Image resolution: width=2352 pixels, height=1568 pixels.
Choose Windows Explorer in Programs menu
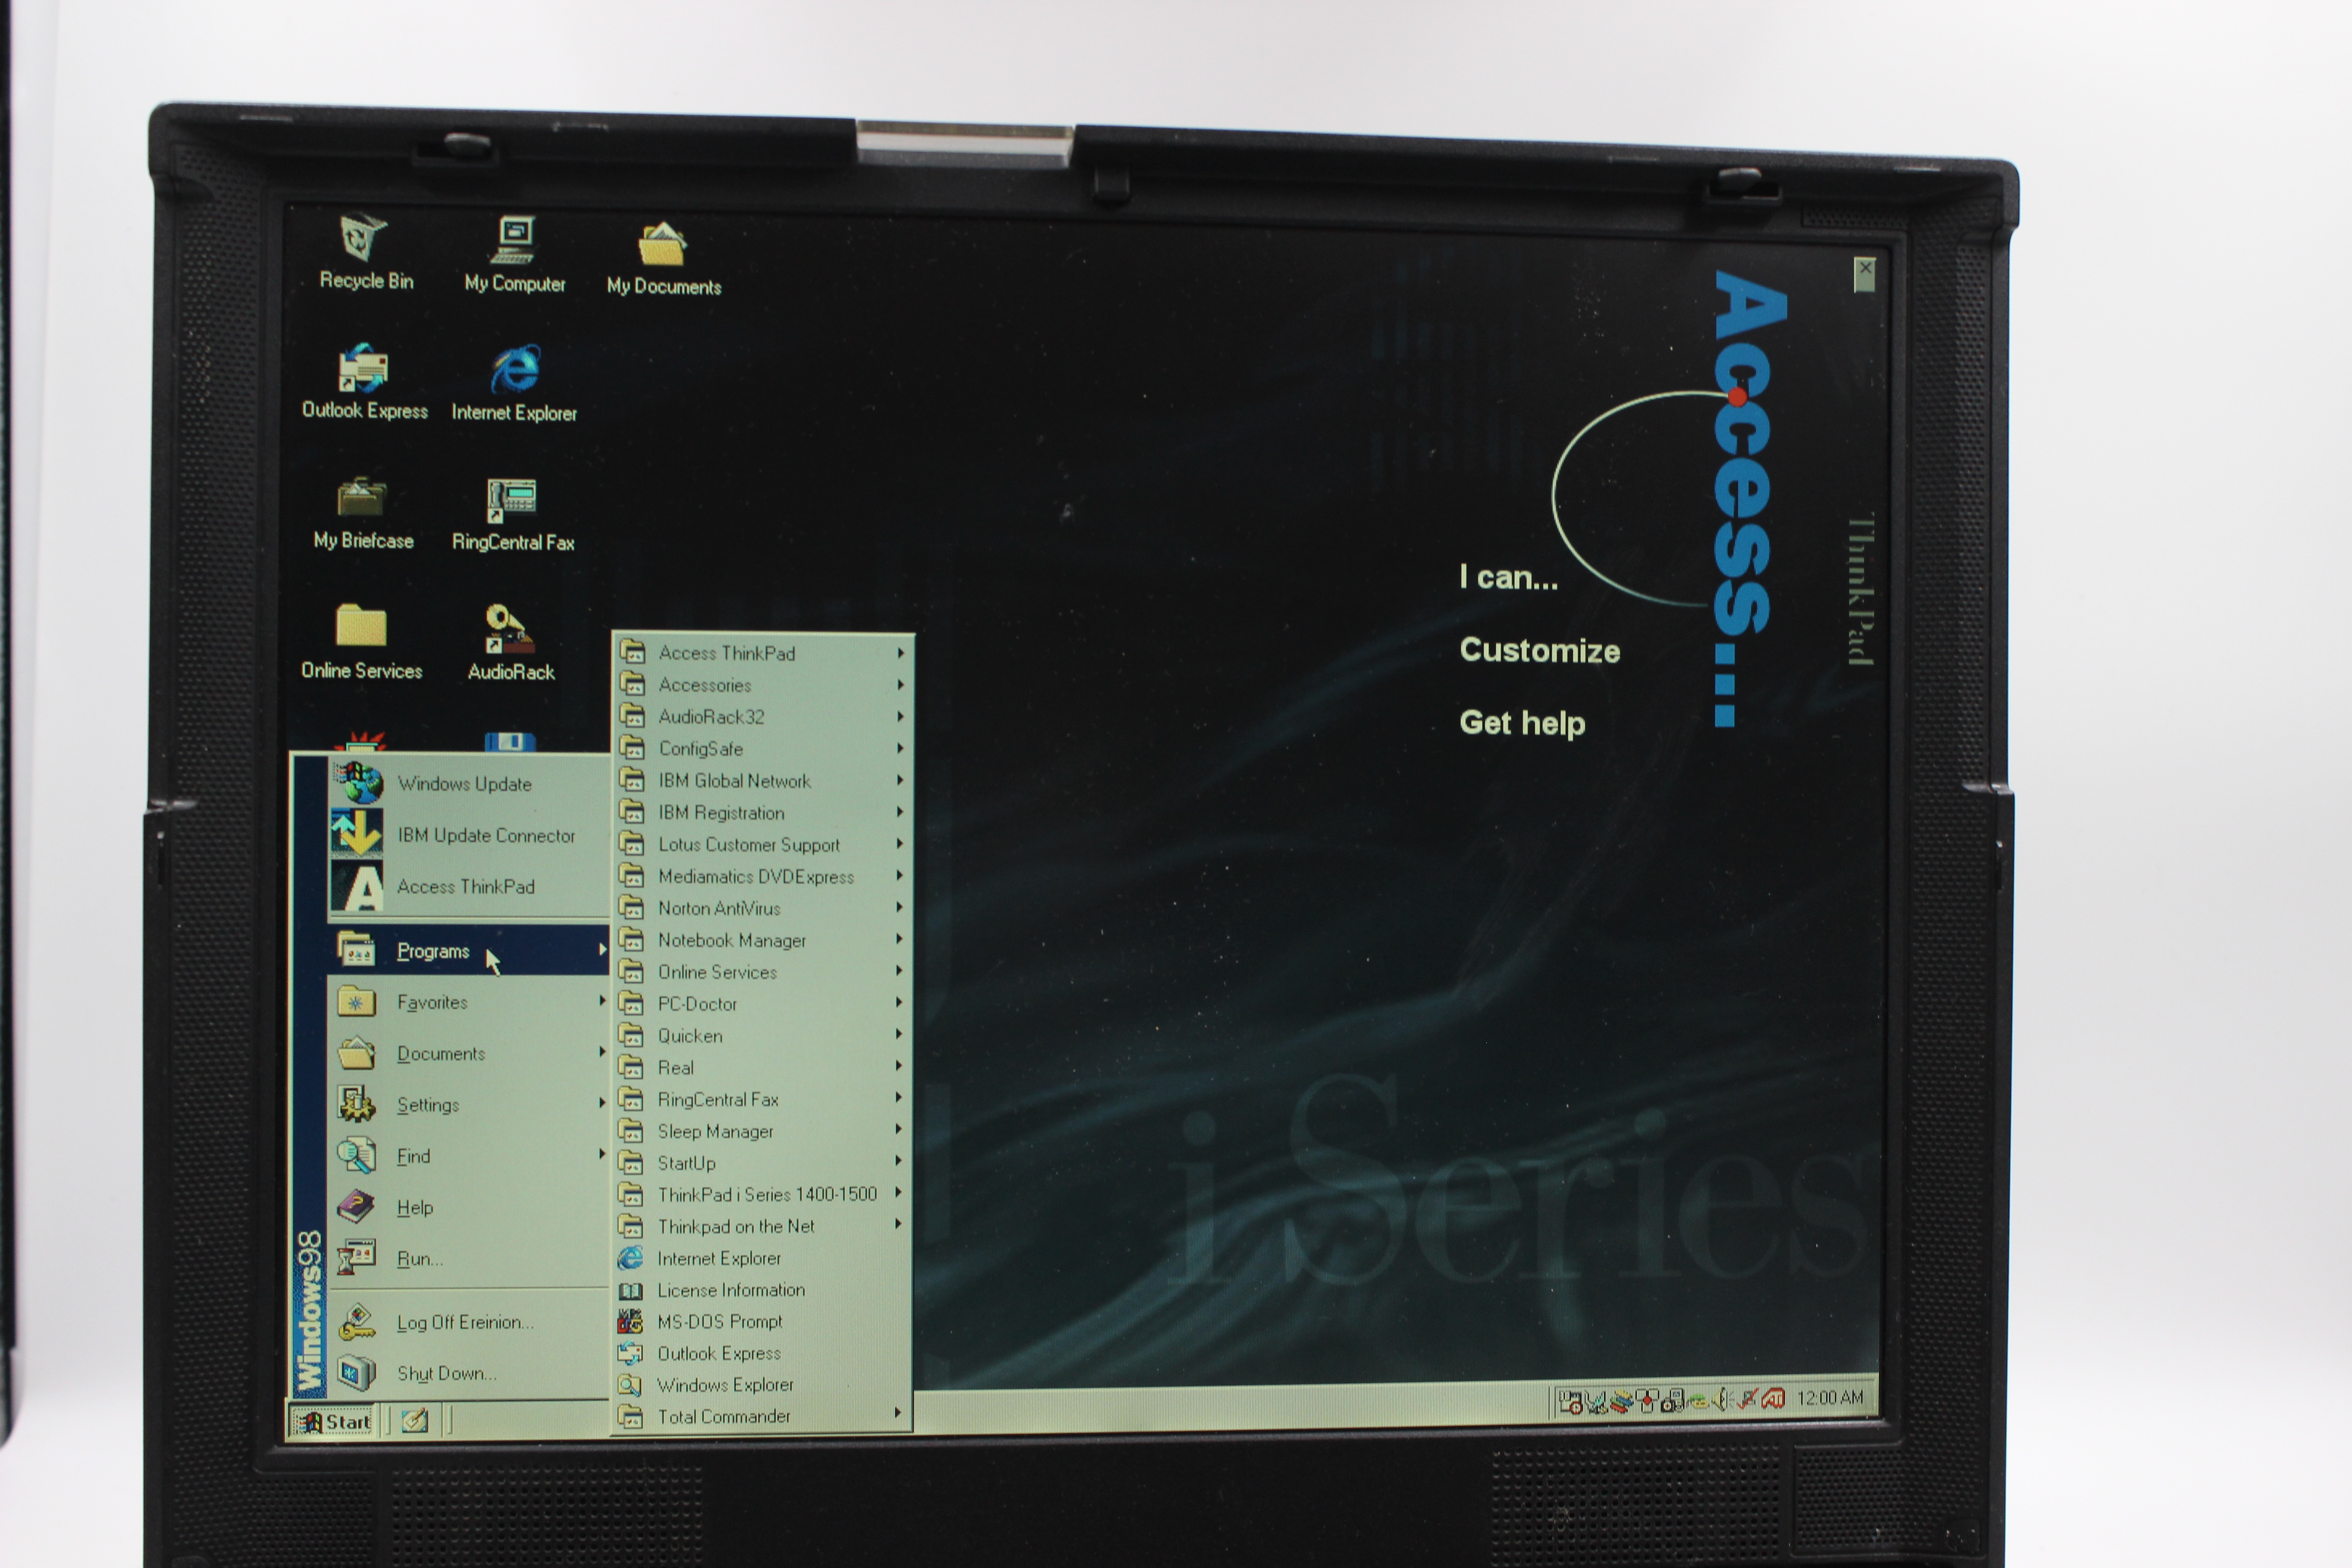pyautogui.click(x=725, y=1385)
